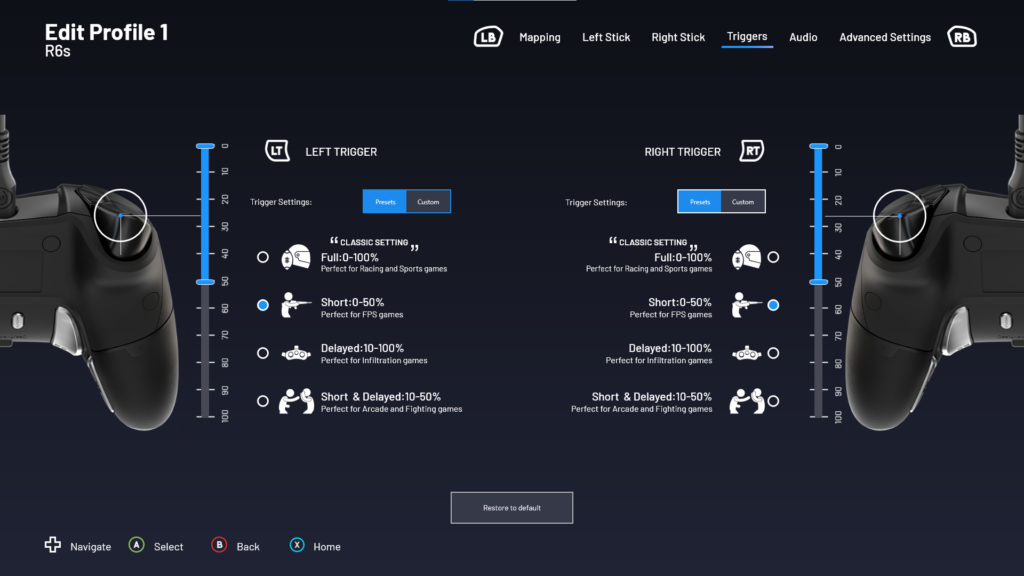The image size is (1024, 576).
Task: Switch to the Mapping tab
Action: (x=540, y=37)
